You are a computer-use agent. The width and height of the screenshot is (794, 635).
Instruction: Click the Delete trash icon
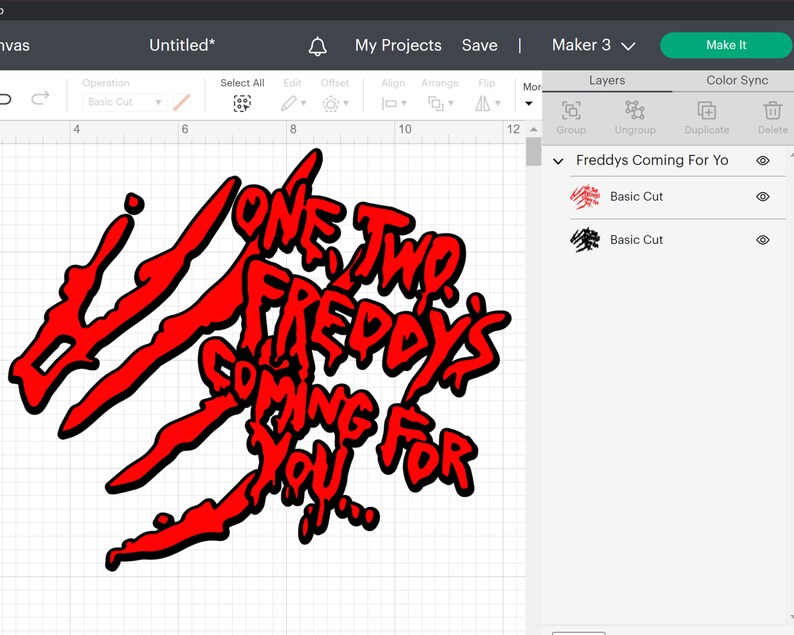773,110
